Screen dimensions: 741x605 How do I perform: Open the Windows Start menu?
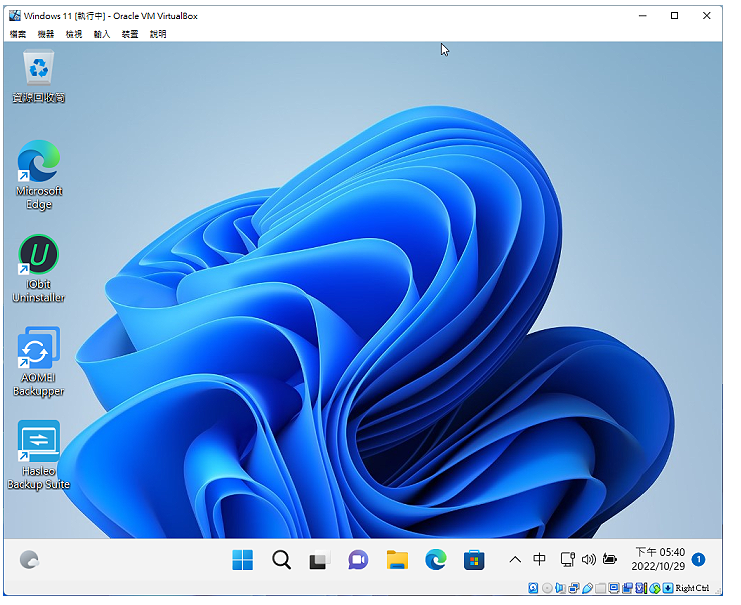(x=242, y=560)
